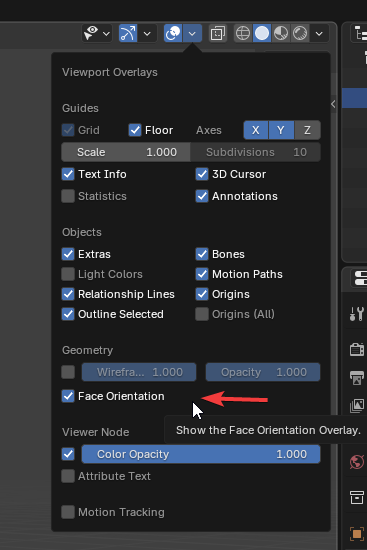This screenshot has width=367, height=550.
Task: Switch to Solid viewport shading
Action: pyautogui.click(x=262, y=33)
